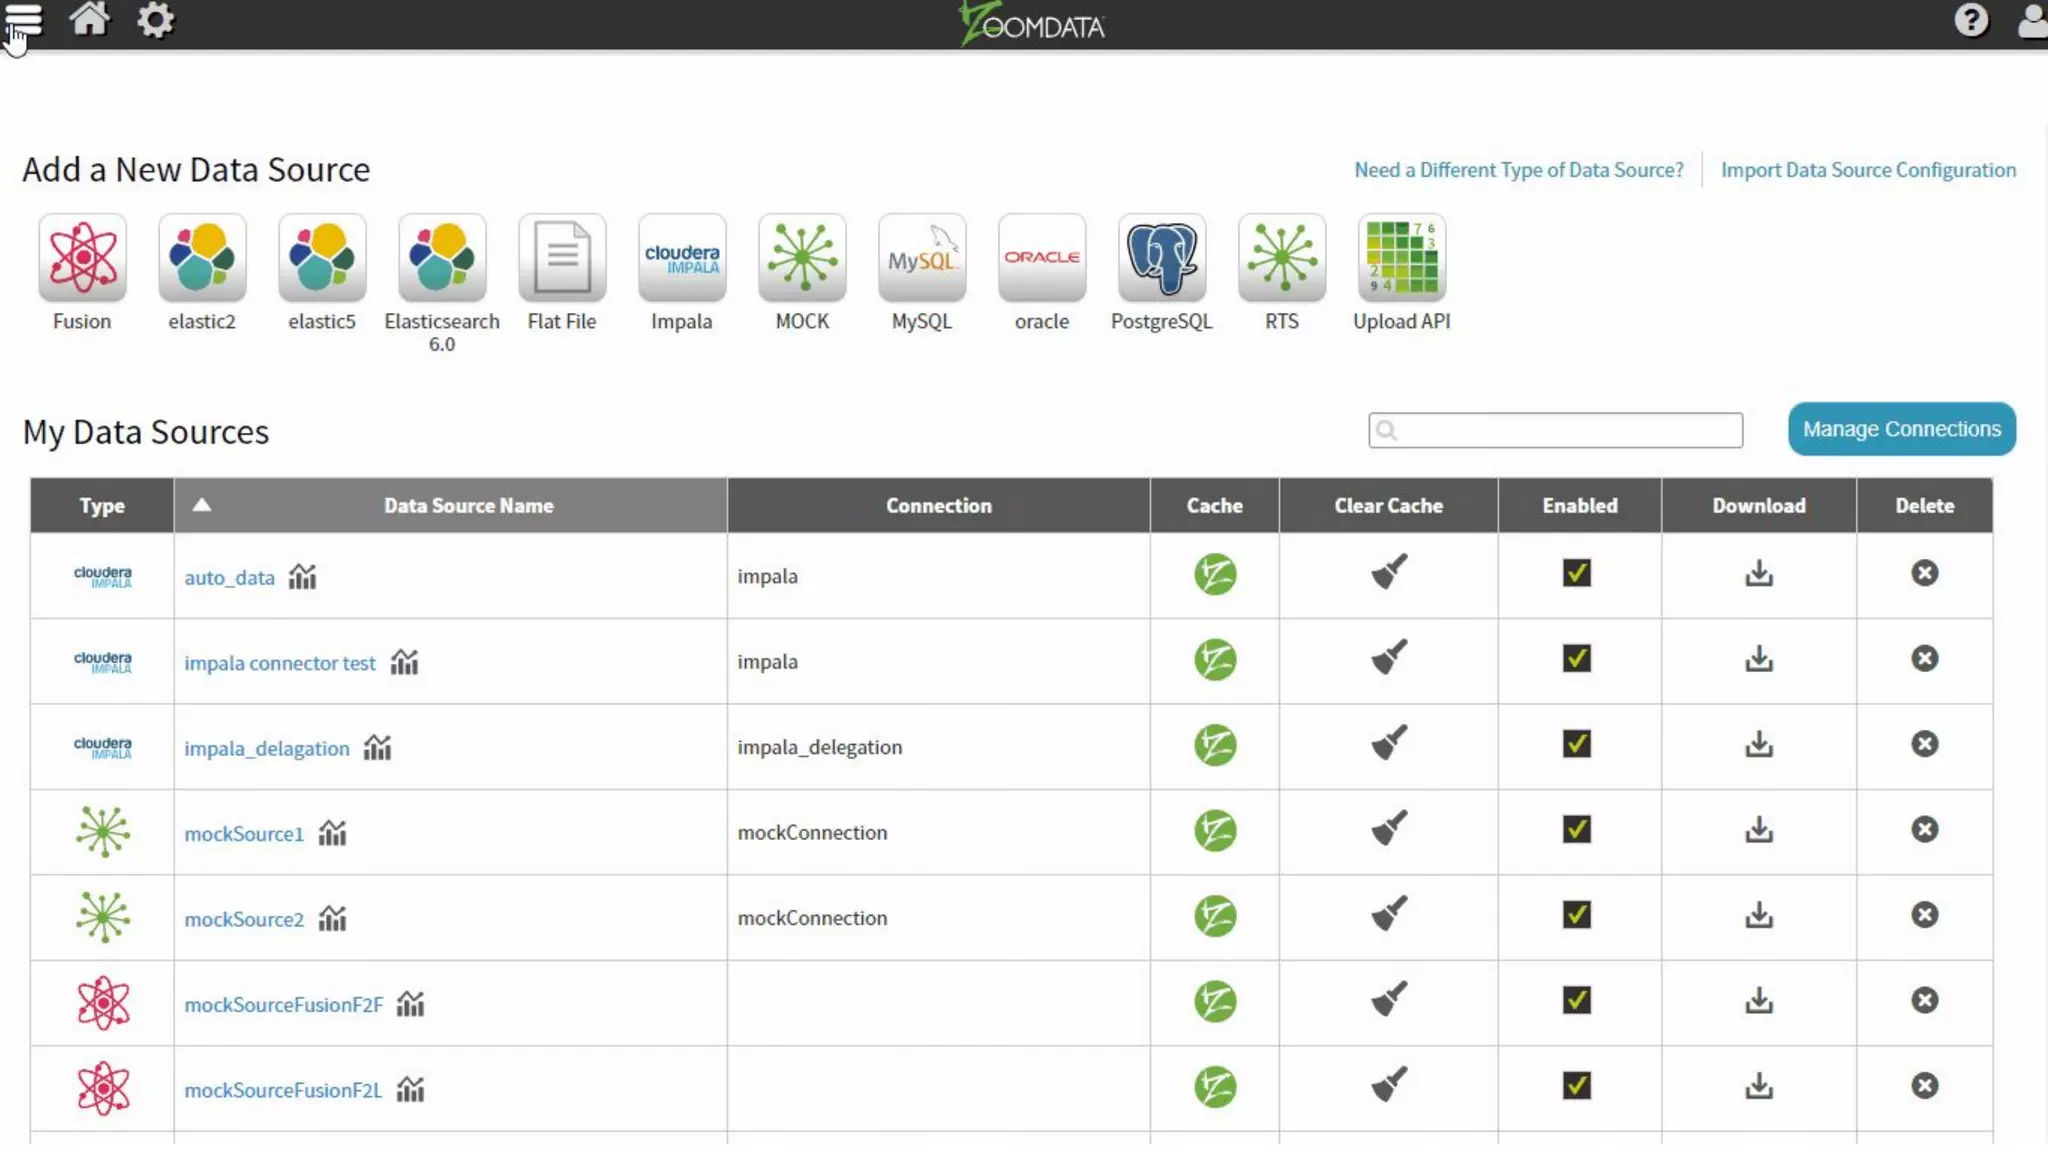Click the Connection column header
Image resolution: width=2048 pixels, height=1152 pixels.
click(x=938, y=506)
